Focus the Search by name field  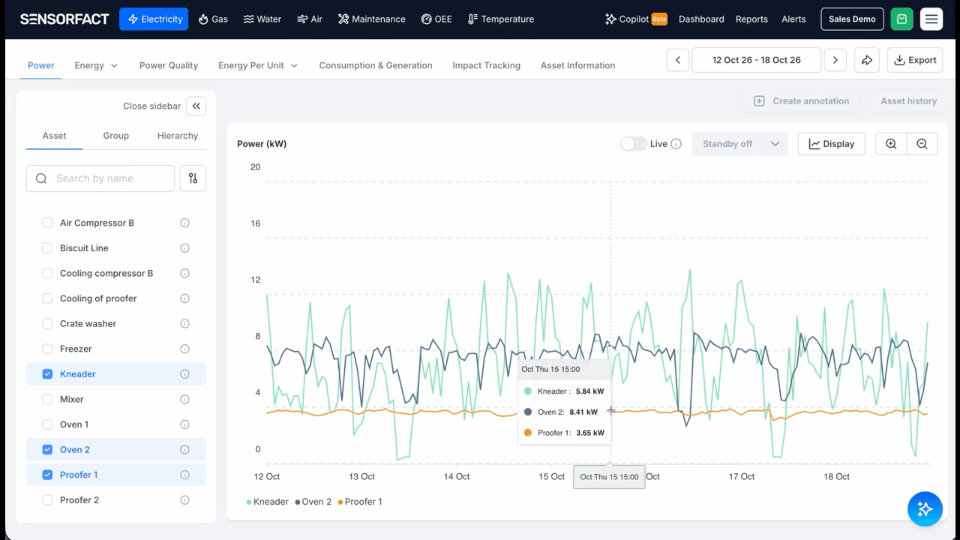(100, 178)
